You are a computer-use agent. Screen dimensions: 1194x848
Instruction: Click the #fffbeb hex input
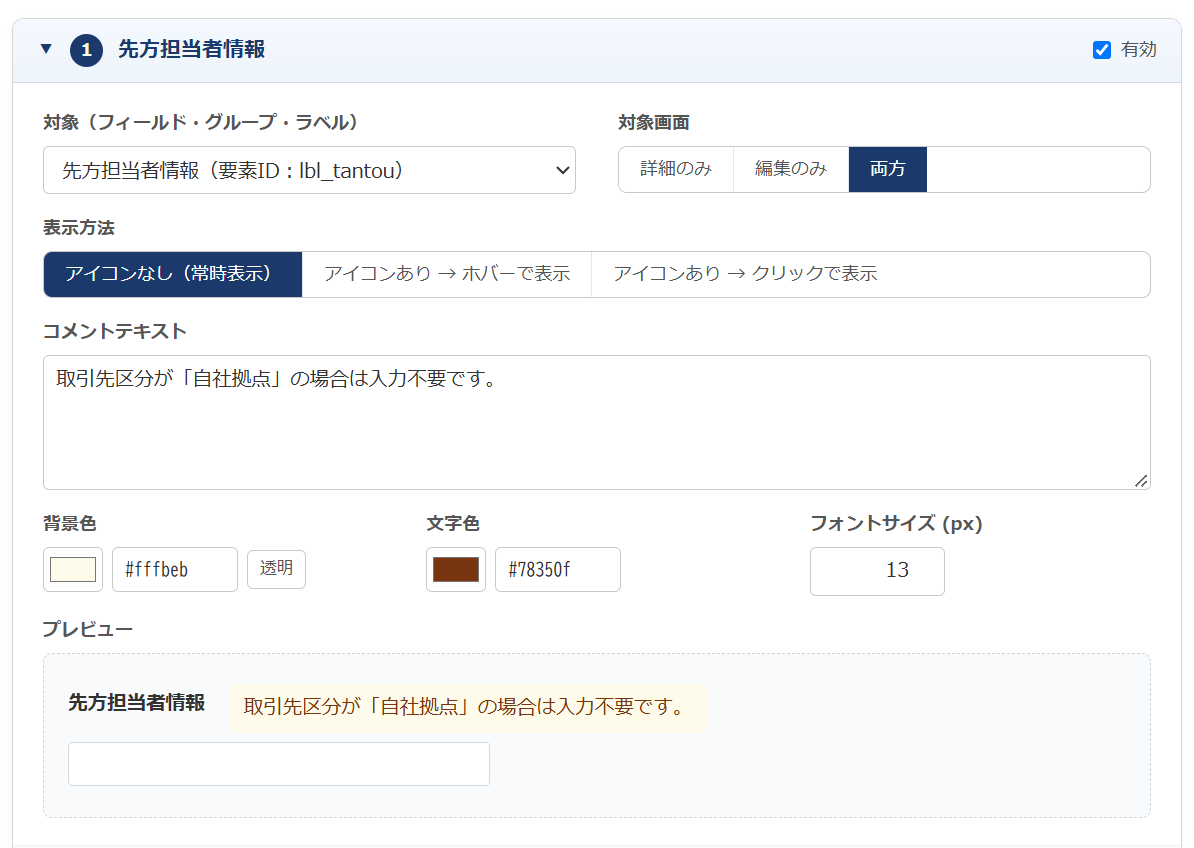175,569
